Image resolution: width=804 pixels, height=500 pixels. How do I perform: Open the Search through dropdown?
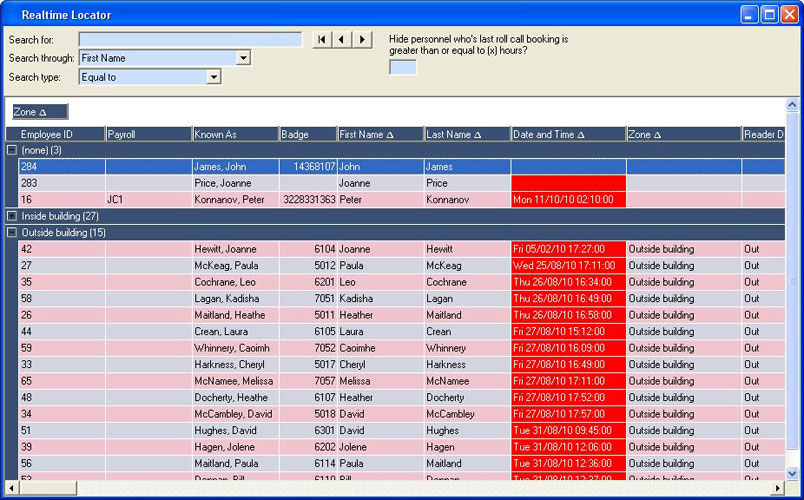coord(242,58)
